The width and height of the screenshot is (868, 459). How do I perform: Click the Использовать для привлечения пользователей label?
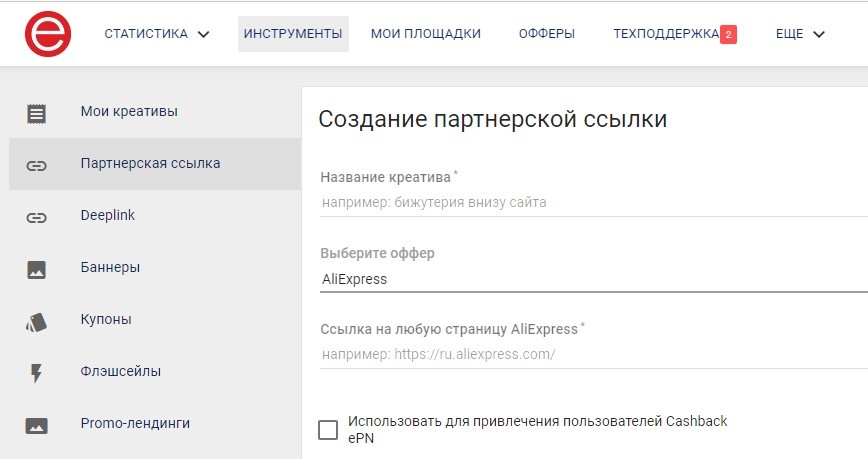pos(538,430)
